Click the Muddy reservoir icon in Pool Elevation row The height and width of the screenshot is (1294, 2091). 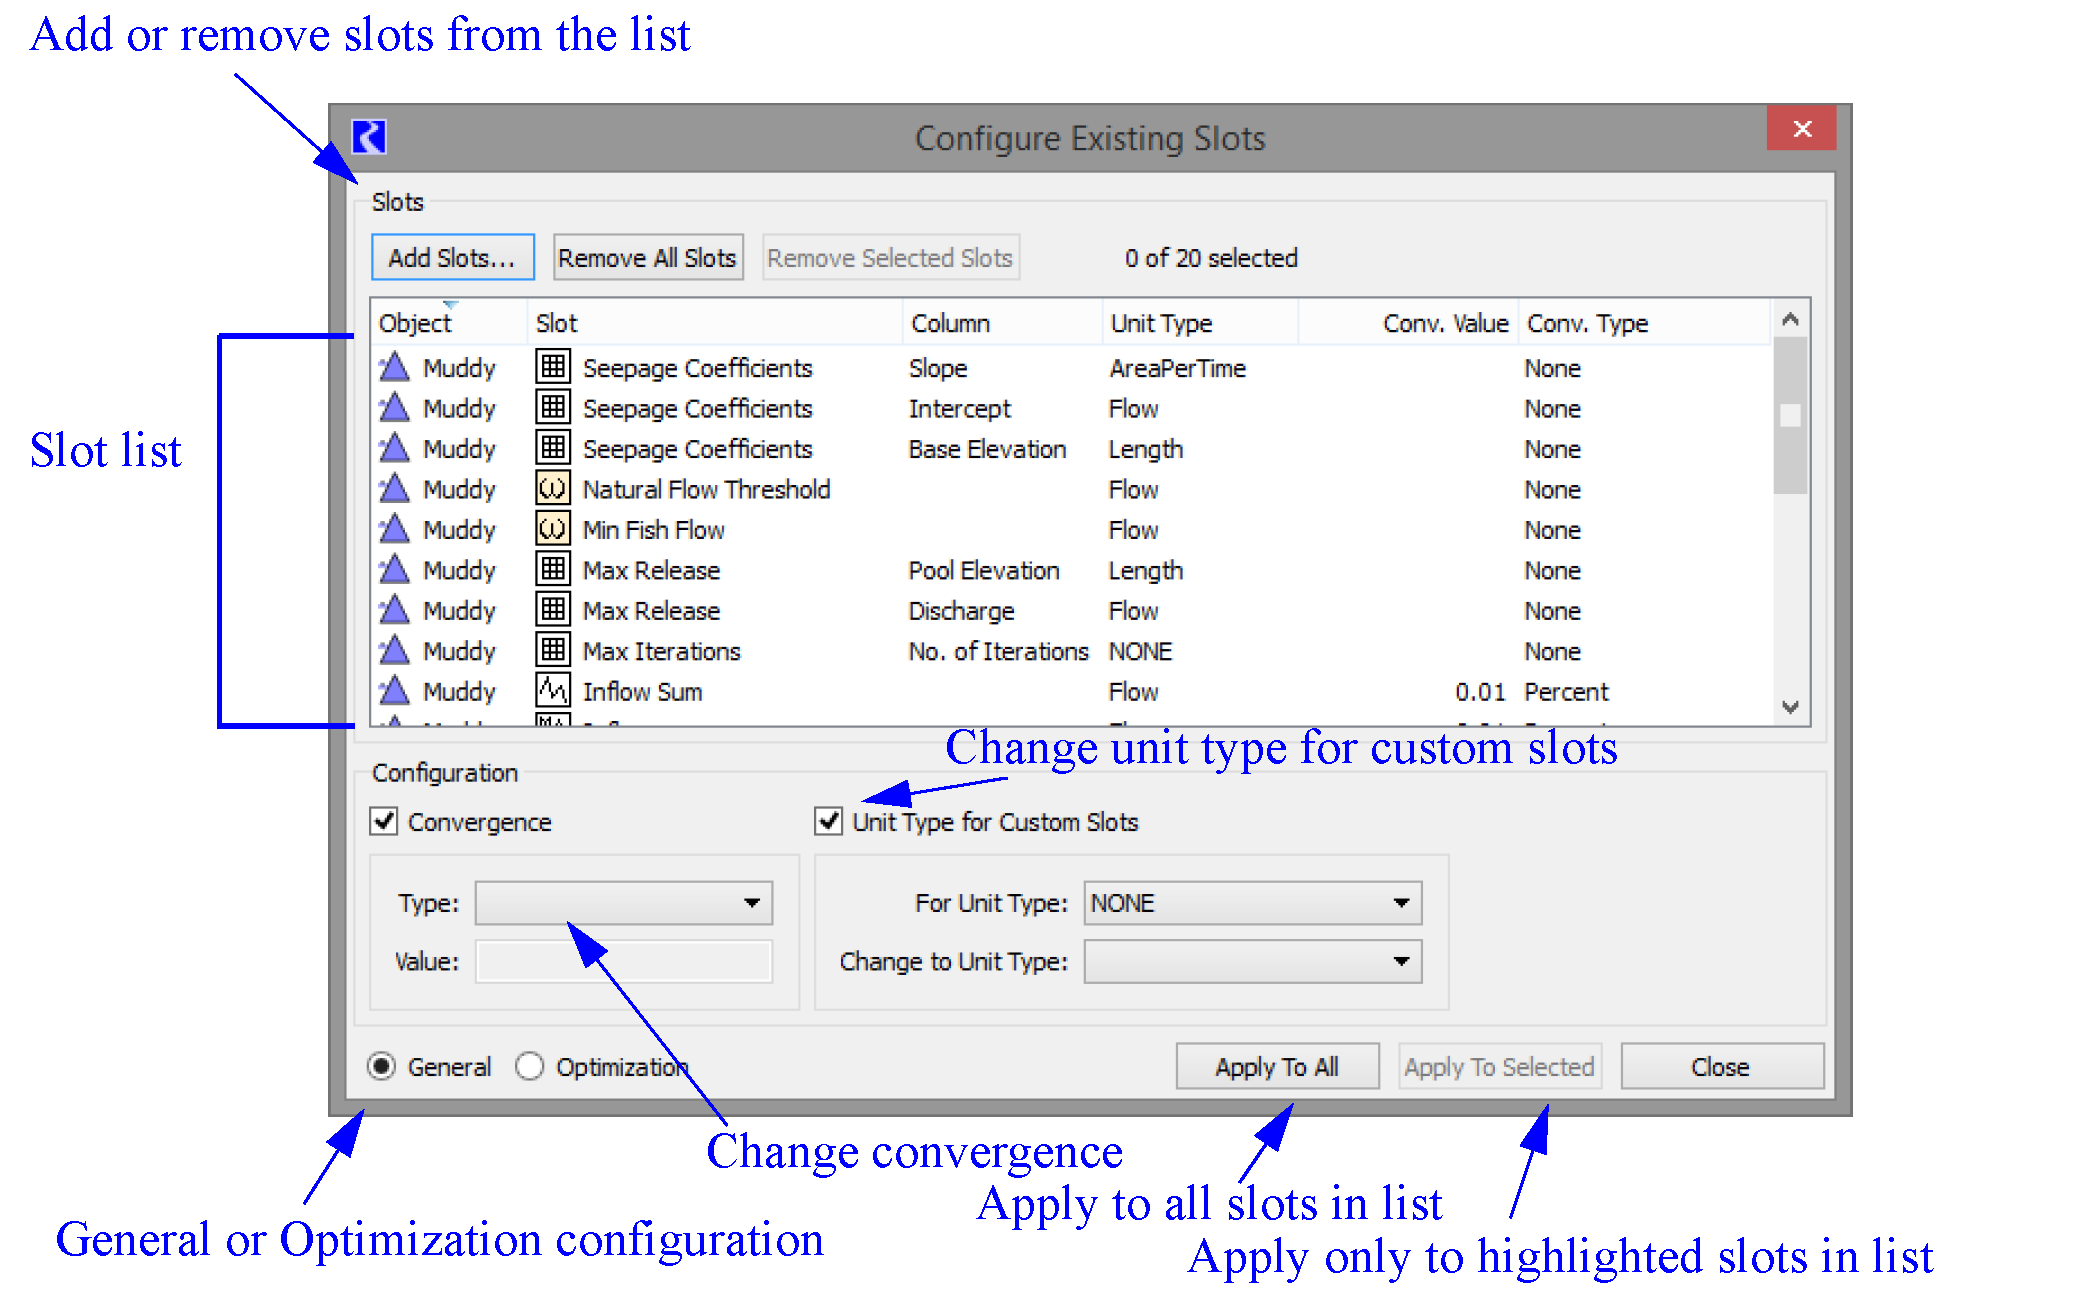coord(395,569)
